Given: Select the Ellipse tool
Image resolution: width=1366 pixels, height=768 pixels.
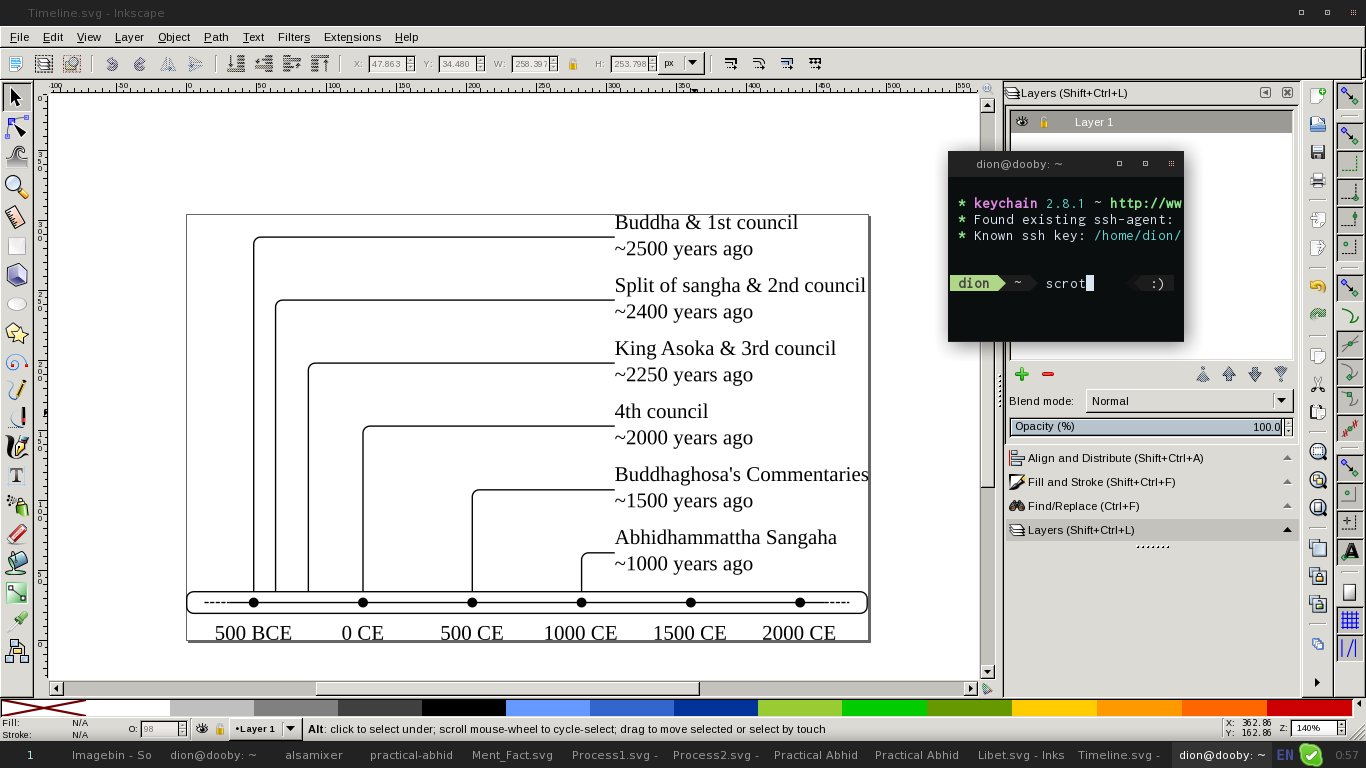Looking at the screenshot, I should coord(16,303).
